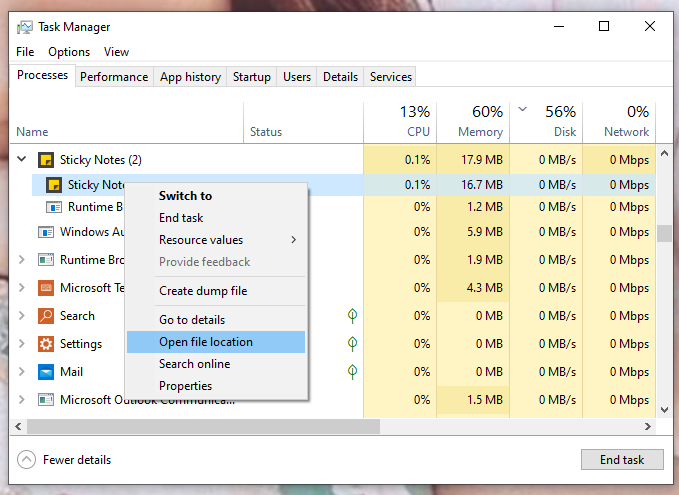Click the Microsoft Outlook Communications icon
Screen dimensions: 679x495
pos(46,399)
